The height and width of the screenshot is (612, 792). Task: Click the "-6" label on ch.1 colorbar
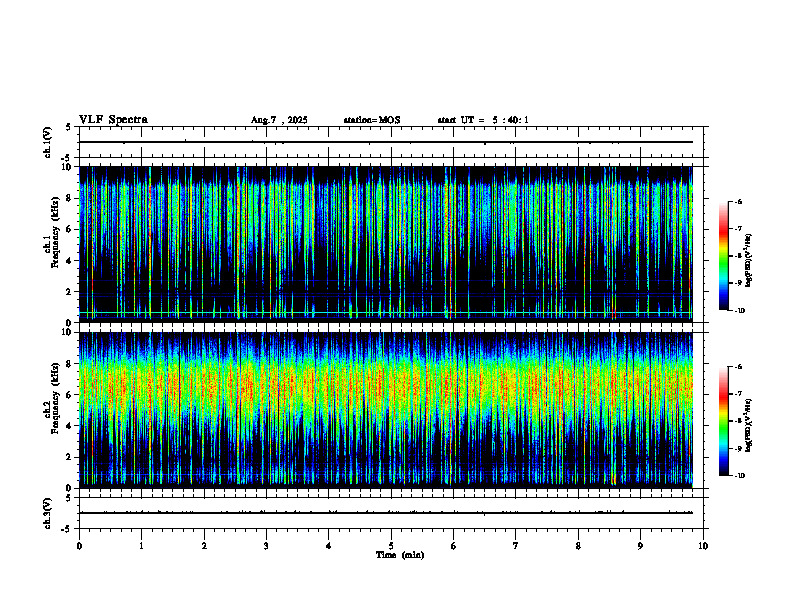pos(738,201)
